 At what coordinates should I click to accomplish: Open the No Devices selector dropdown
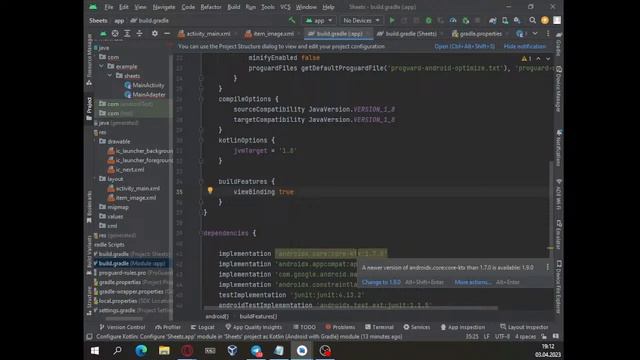[x=361, y=20]
